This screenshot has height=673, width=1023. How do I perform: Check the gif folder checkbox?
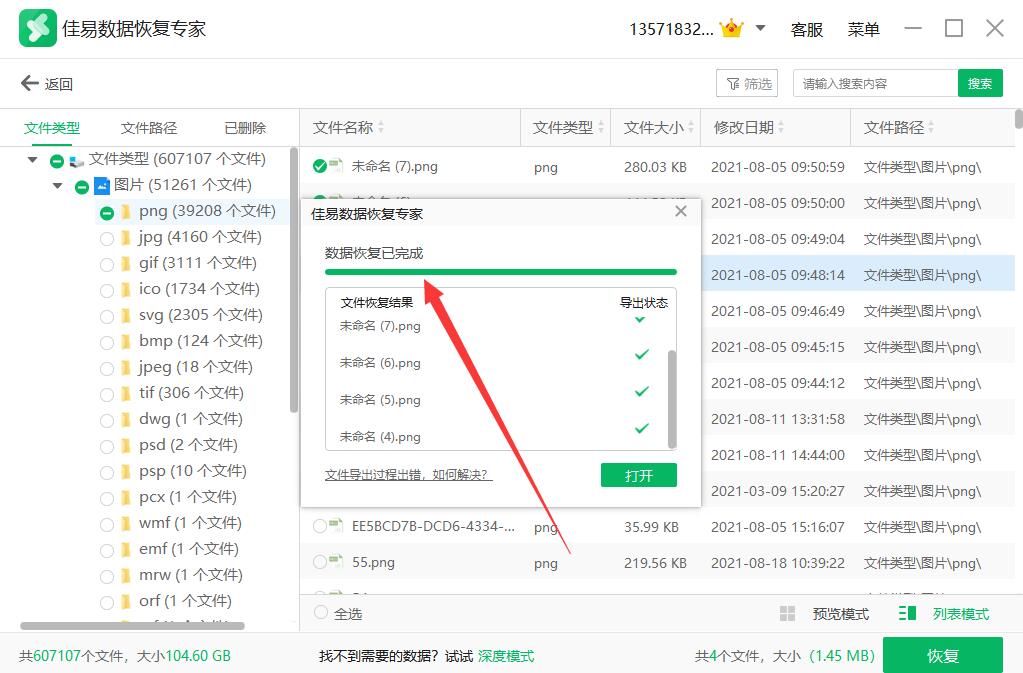[x=107, y=265]
